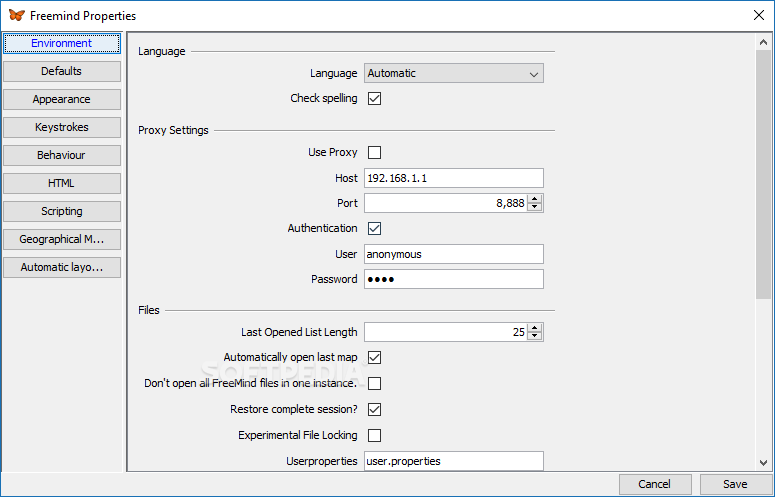Click the Last Opened List Length field
Image resolution: width=775 pixels, height=497 pixels.
(446, 332)
